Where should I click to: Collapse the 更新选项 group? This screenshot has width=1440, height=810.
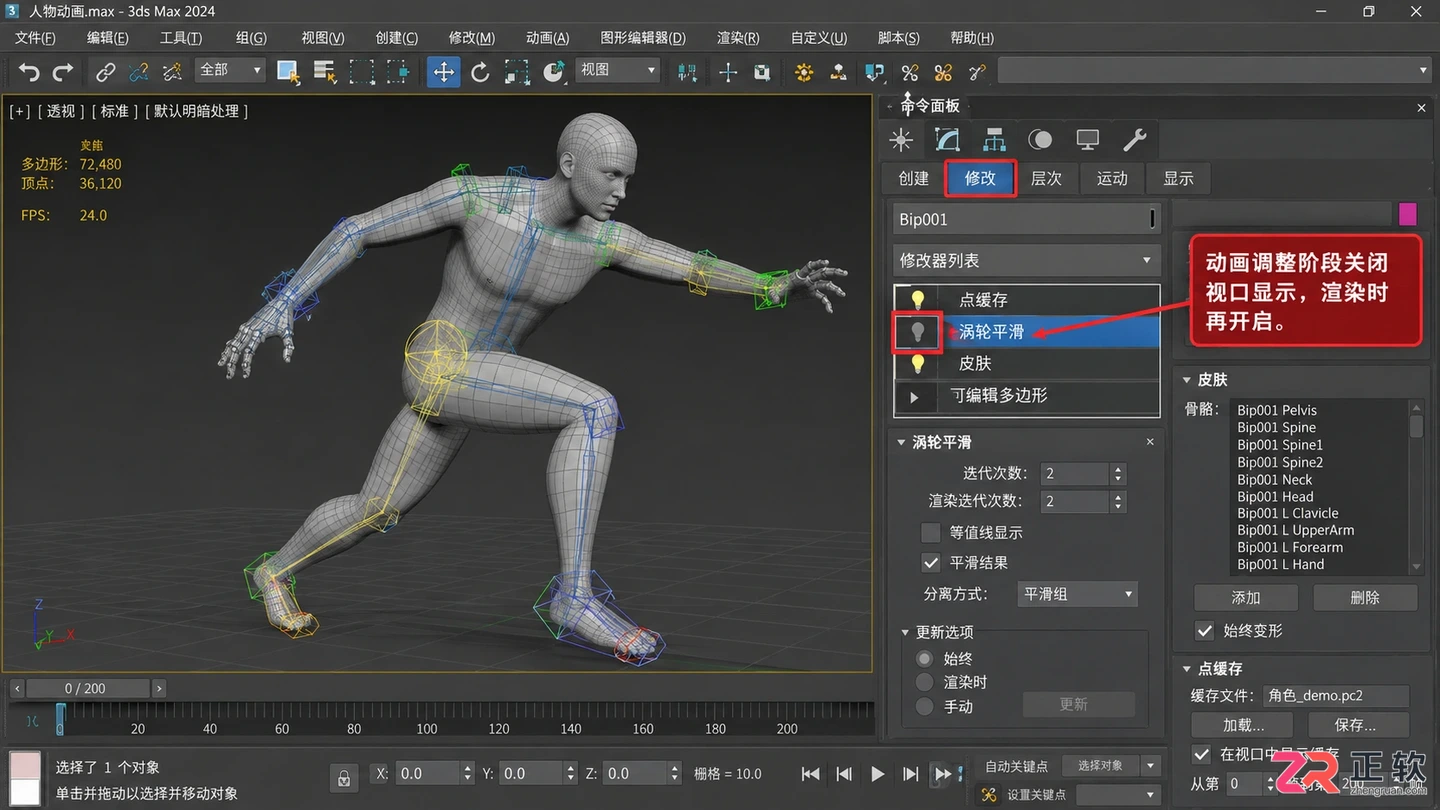[x=906, y=632]
